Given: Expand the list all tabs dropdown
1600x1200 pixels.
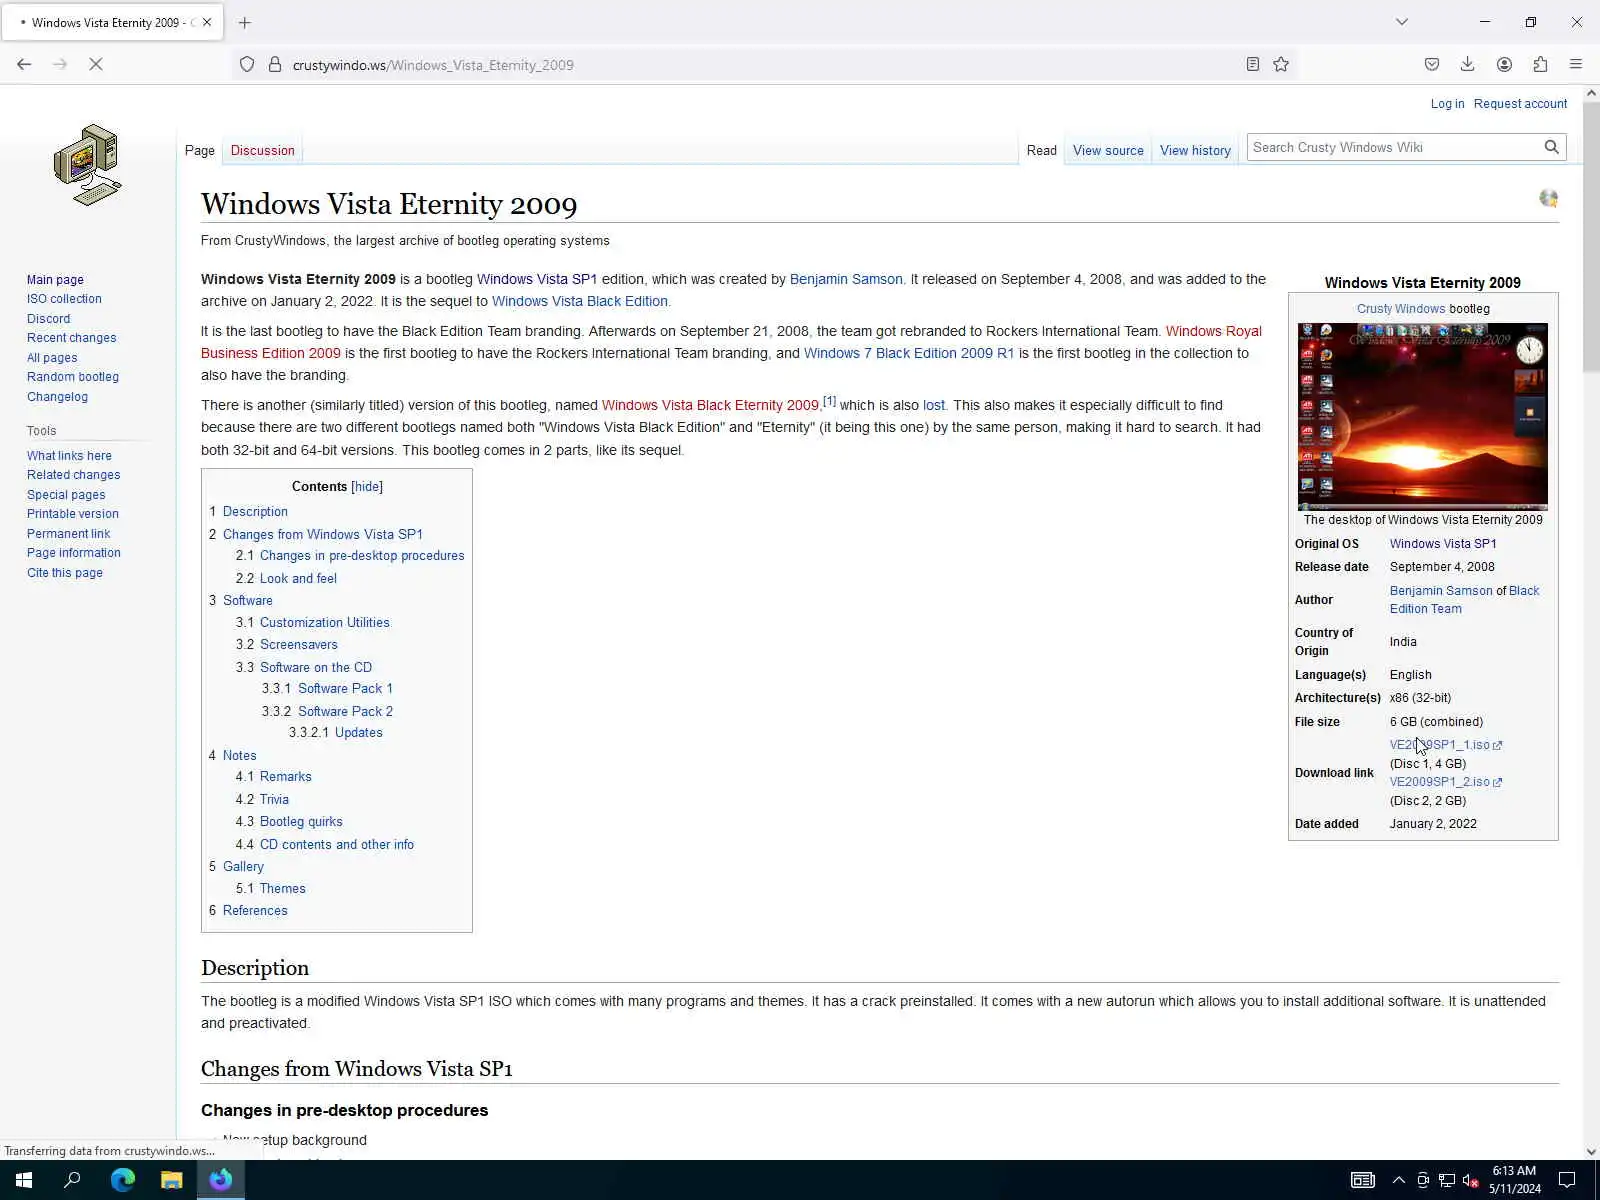Looking at the screenshot, I should click(x=1402, y=22).
